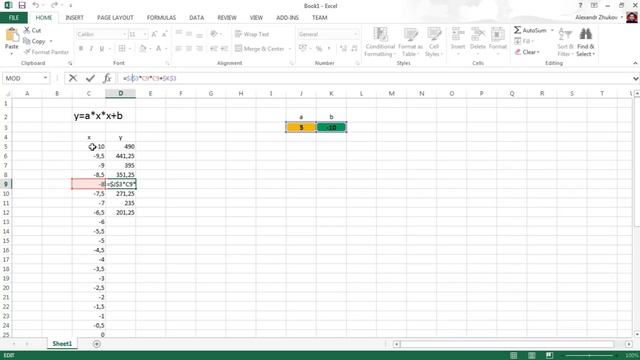Screen dimensions: 640x360
Task: Open Fill Color swatch
Action: point(142,49)
